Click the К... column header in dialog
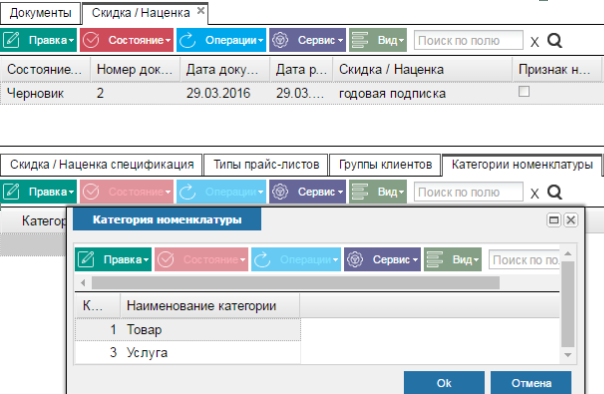 (x=98, y=306)
